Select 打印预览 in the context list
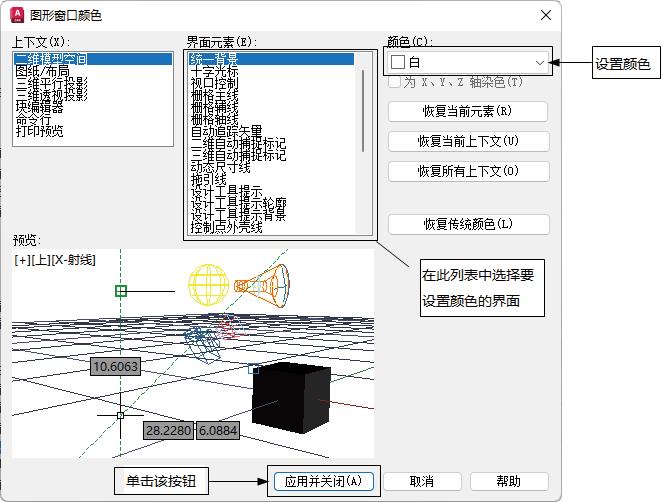 tap(40, 131)
